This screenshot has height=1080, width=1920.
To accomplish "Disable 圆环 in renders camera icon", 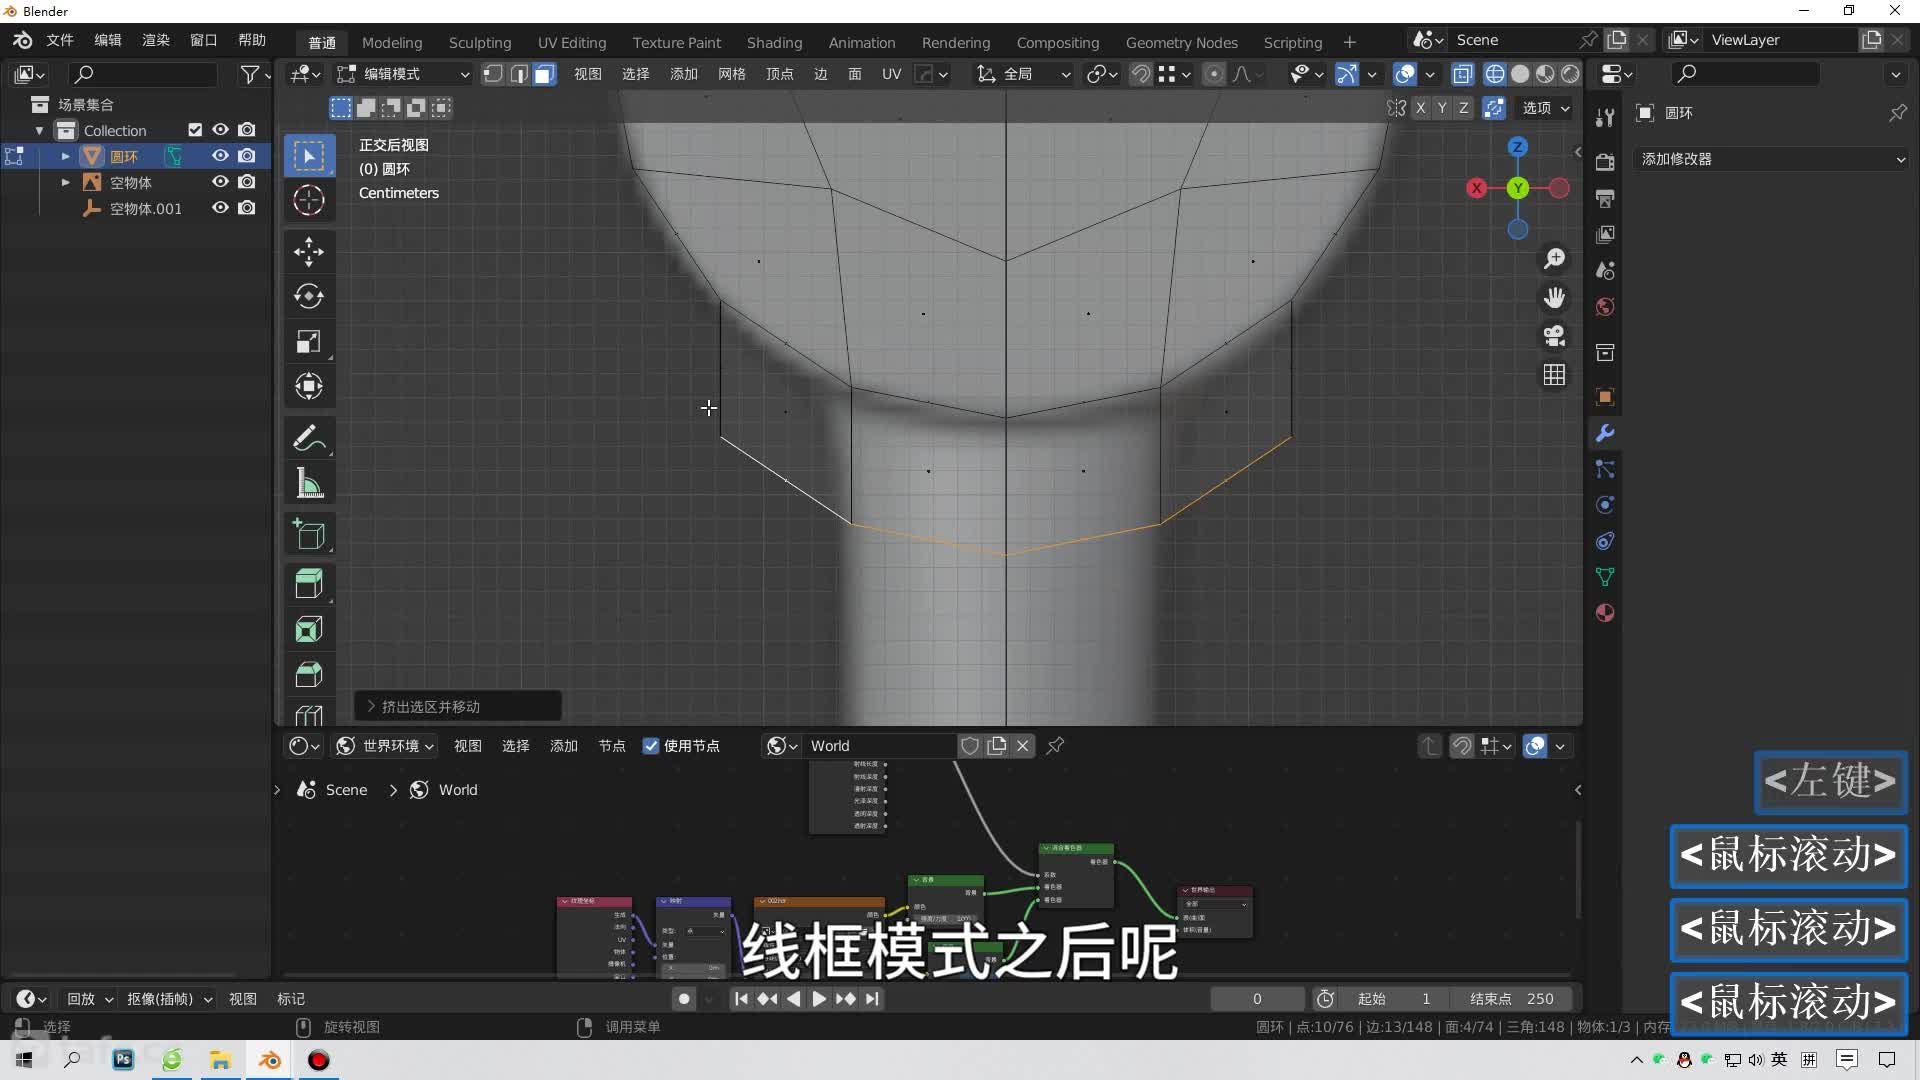I will click(247, 156).
